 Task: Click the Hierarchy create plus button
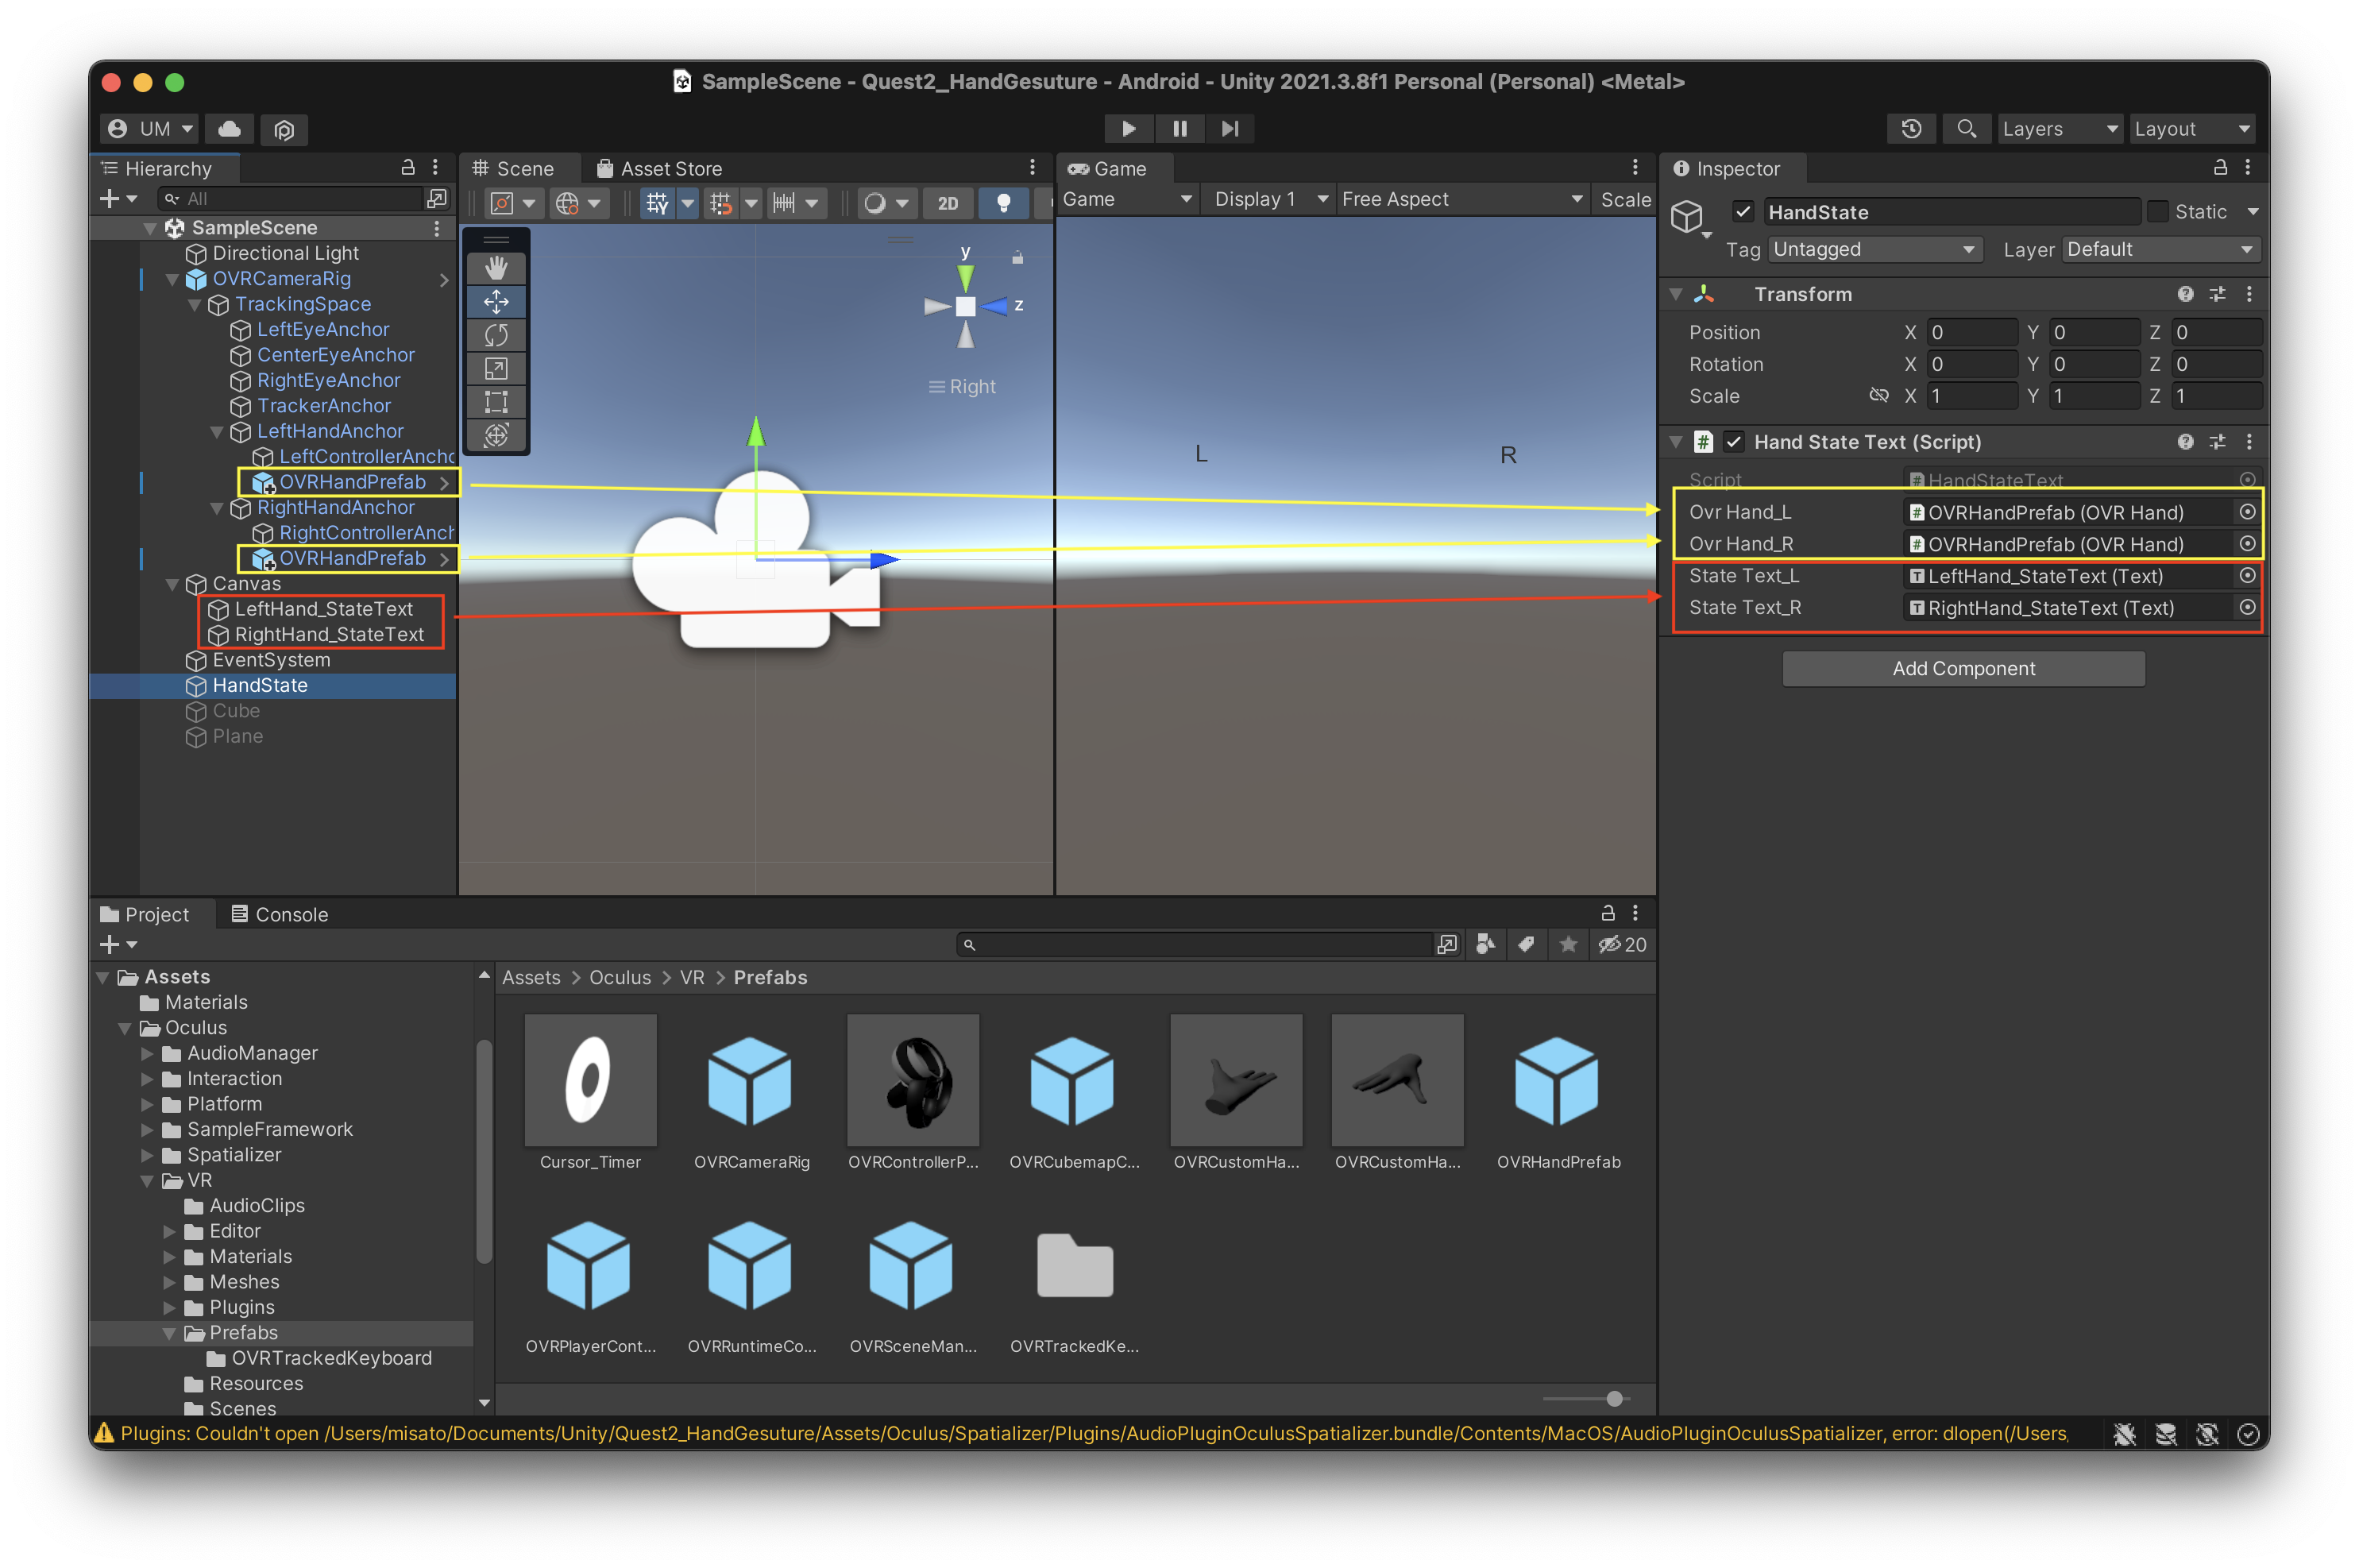point(117,199)
